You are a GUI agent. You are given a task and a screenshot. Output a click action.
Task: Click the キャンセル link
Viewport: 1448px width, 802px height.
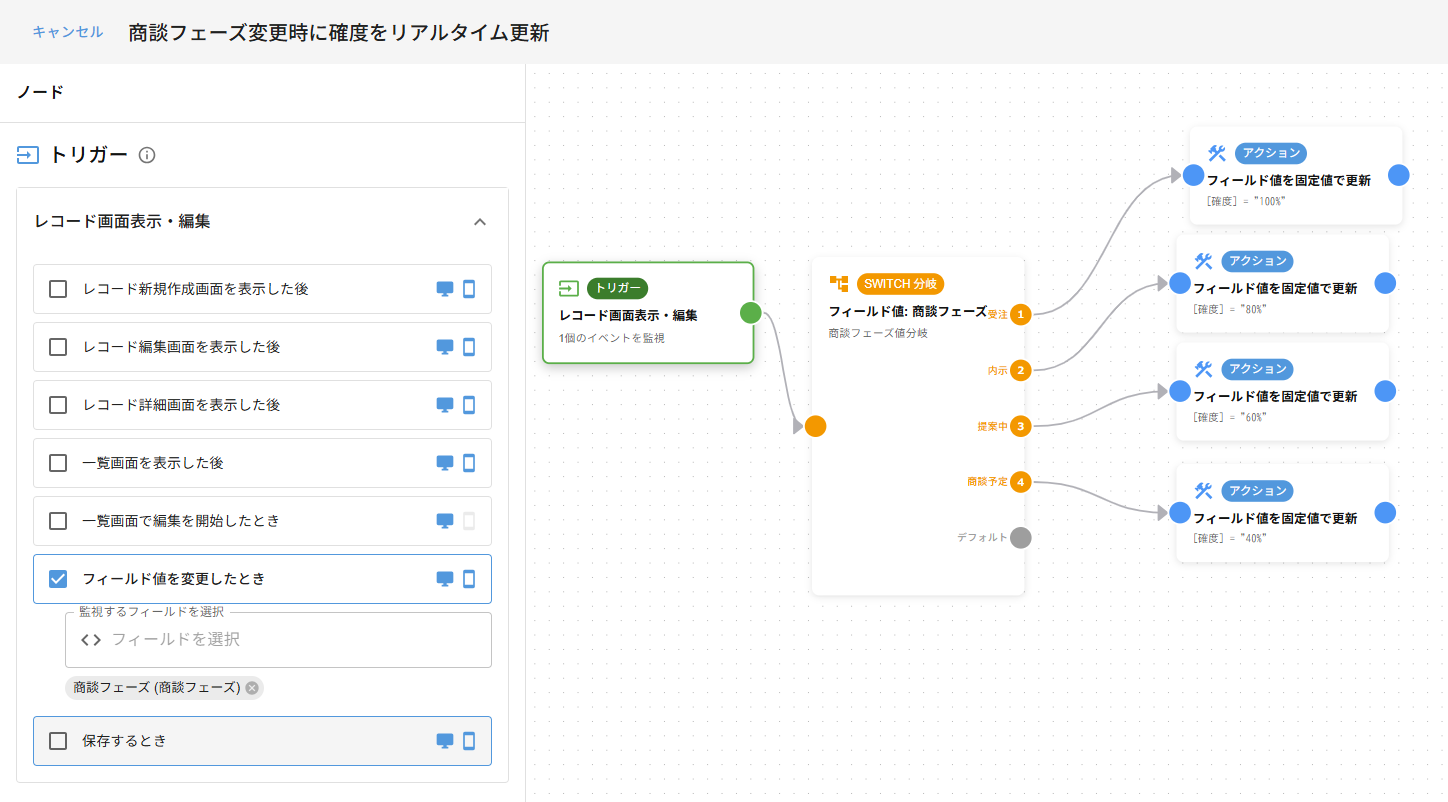pos(67,32)
